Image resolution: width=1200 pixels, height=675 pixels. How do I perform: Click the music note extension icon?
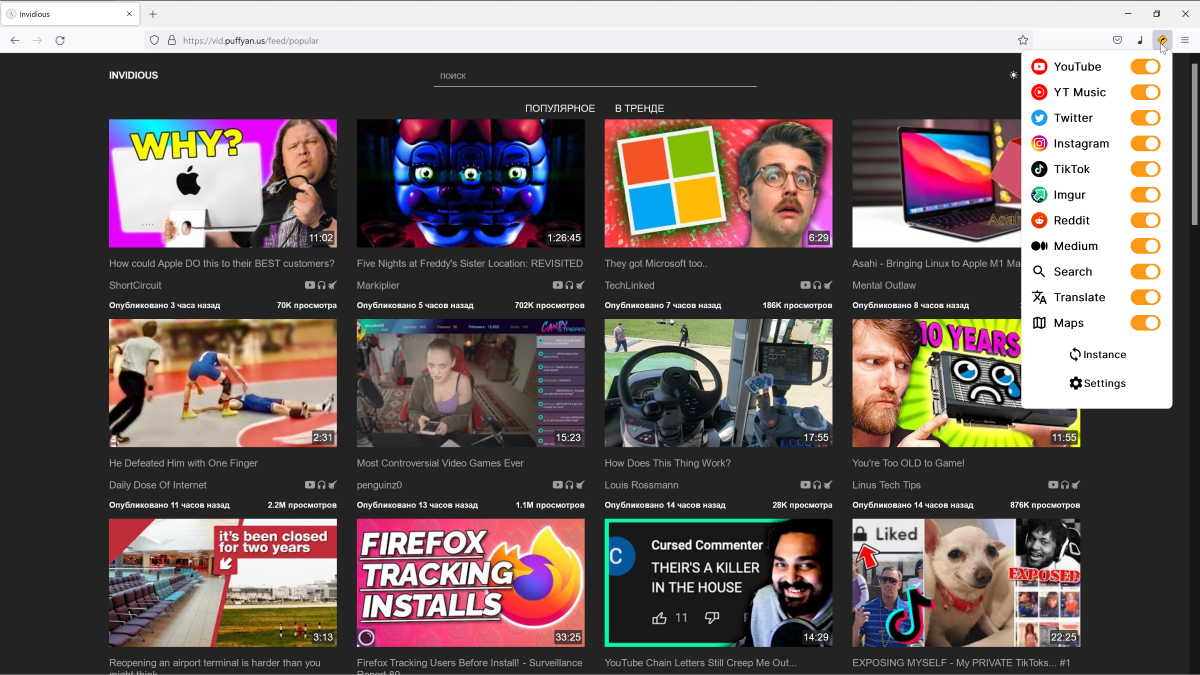pyautogui.click(x=1140, y=40)
